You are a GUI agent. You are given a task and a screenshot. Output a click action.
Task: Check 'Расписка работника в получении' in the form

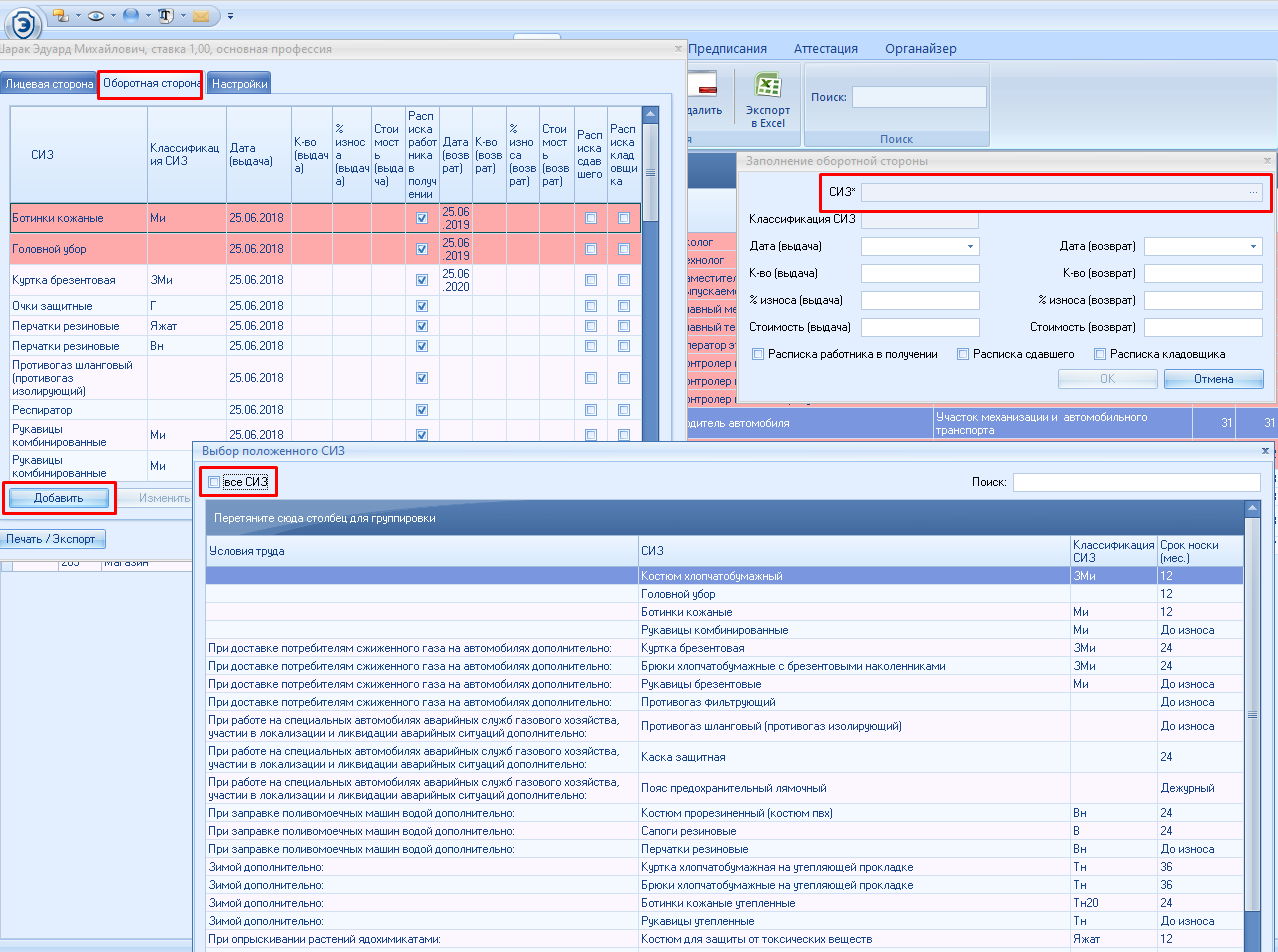point(759,354)
